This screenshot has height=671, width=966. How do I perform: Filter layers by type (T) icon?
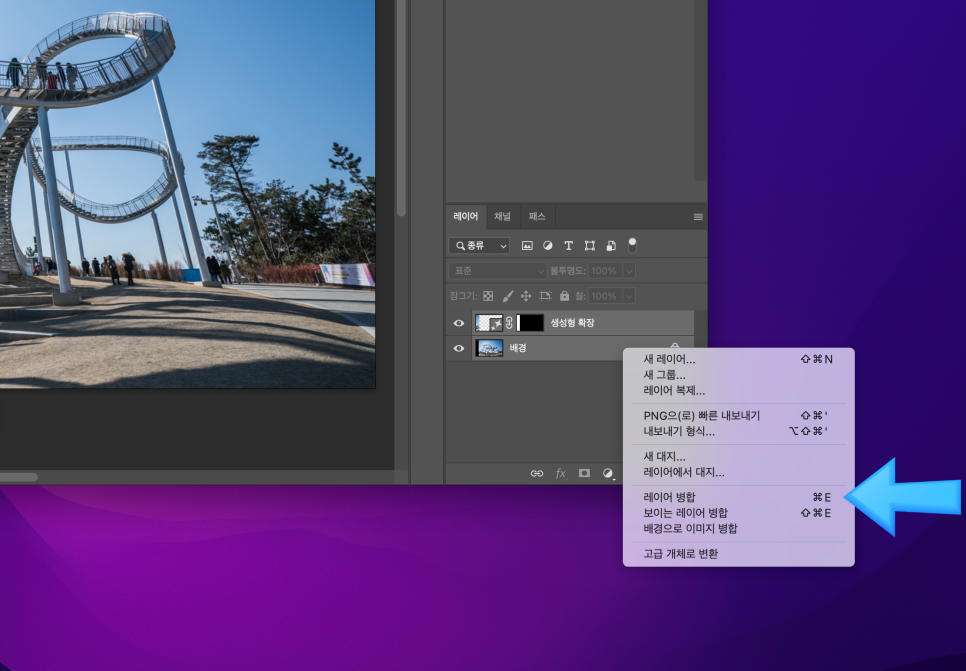coord(569,246)
